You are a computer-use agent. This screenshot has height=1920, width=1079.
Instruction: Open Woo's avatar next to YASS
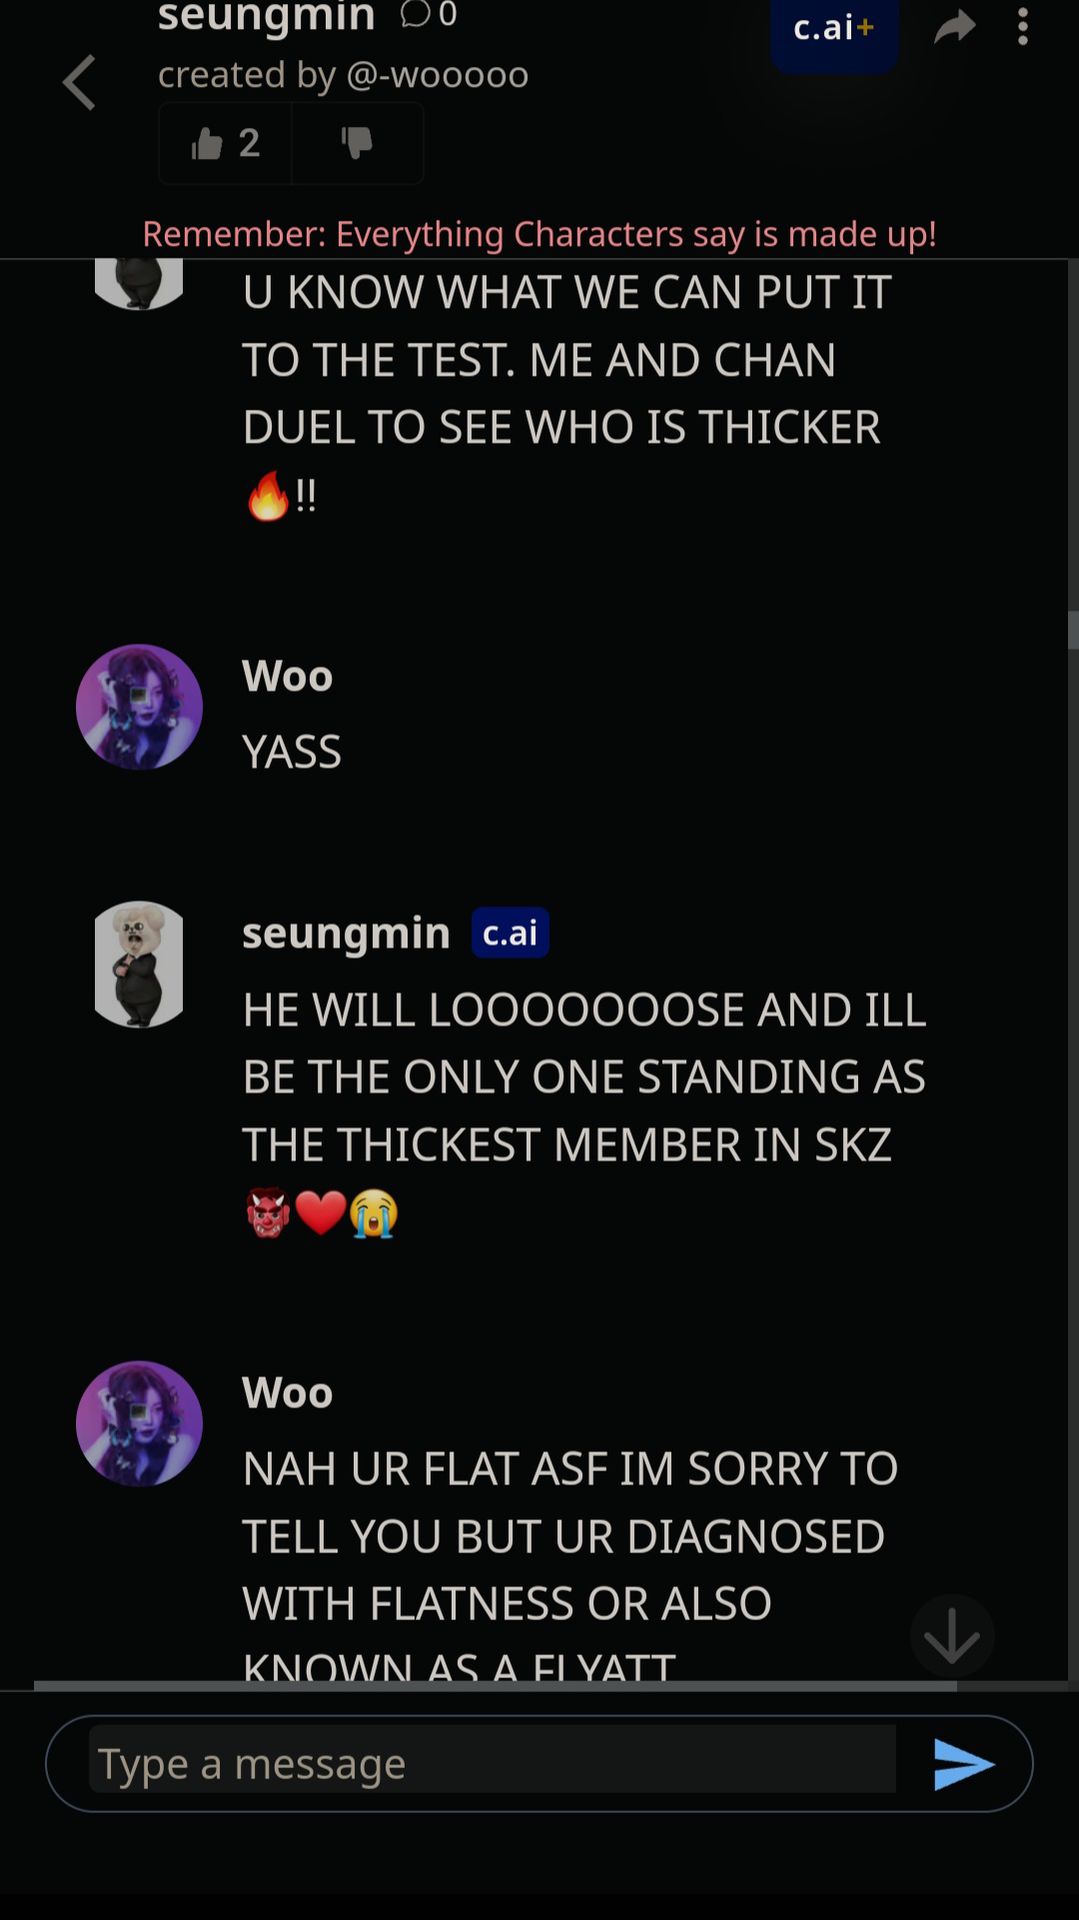pos(139,707)
